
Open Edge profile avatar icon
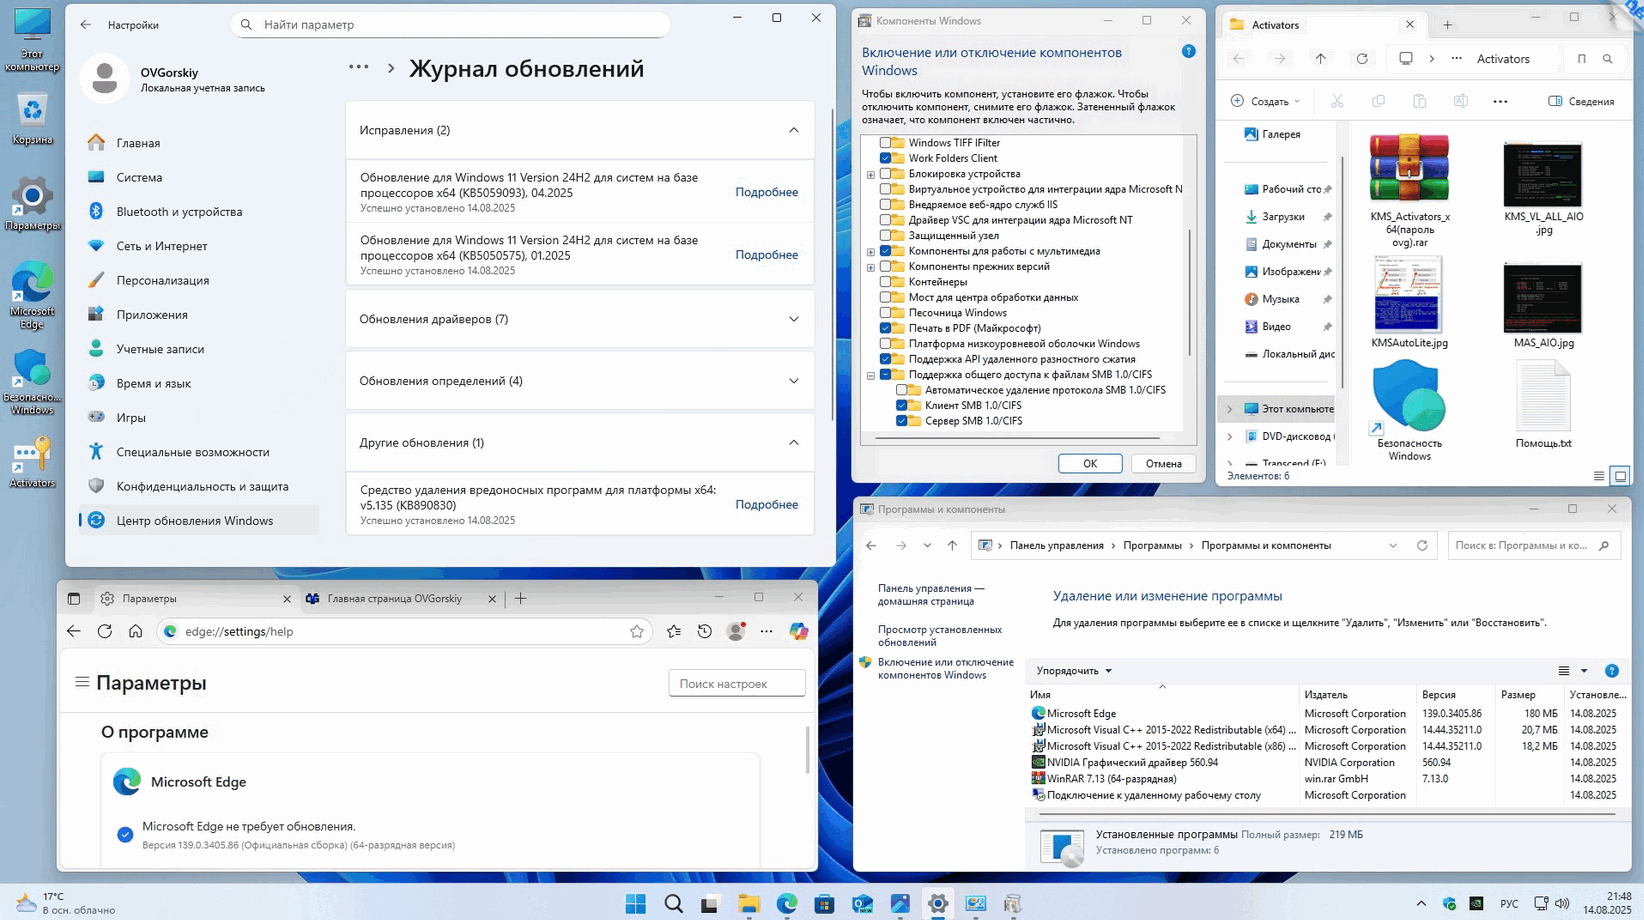(x=736, y=631)
